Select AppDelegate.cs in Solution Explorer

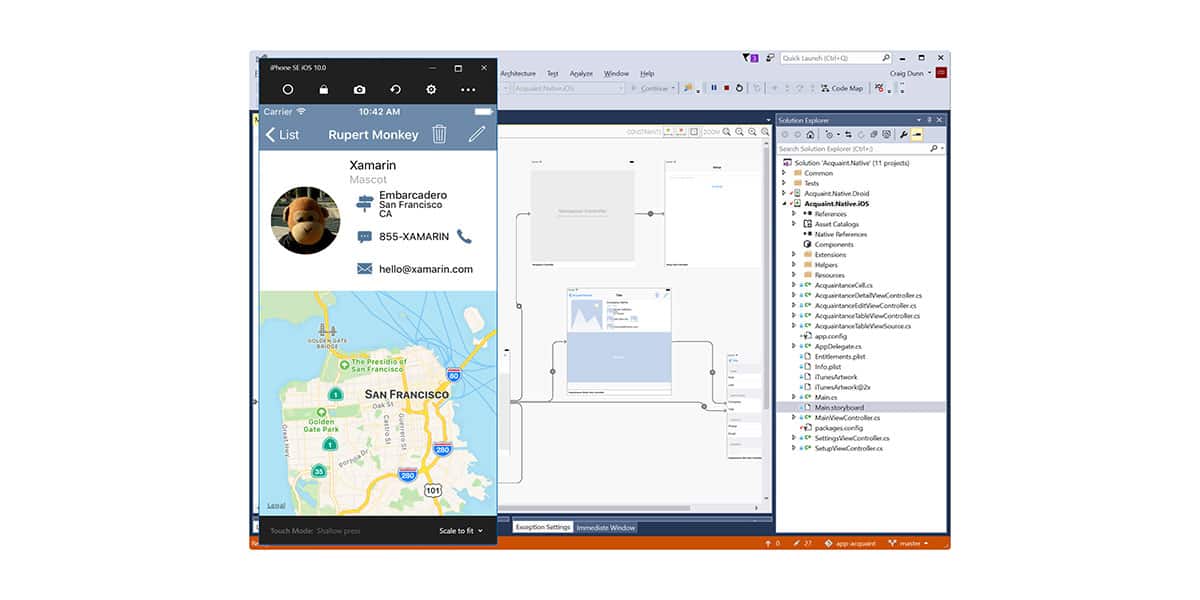click(837, 346)
